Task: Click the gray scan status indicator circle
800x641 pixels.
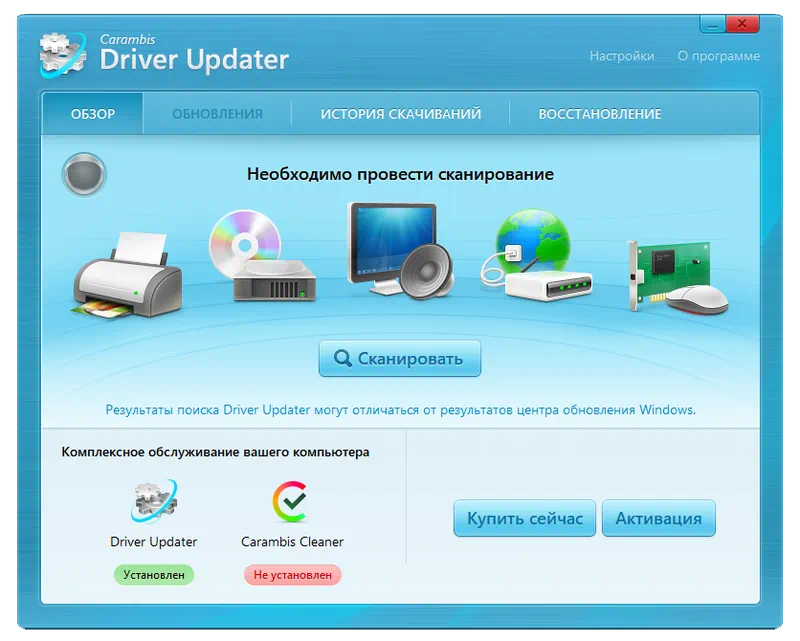Action: coord(84,175)
